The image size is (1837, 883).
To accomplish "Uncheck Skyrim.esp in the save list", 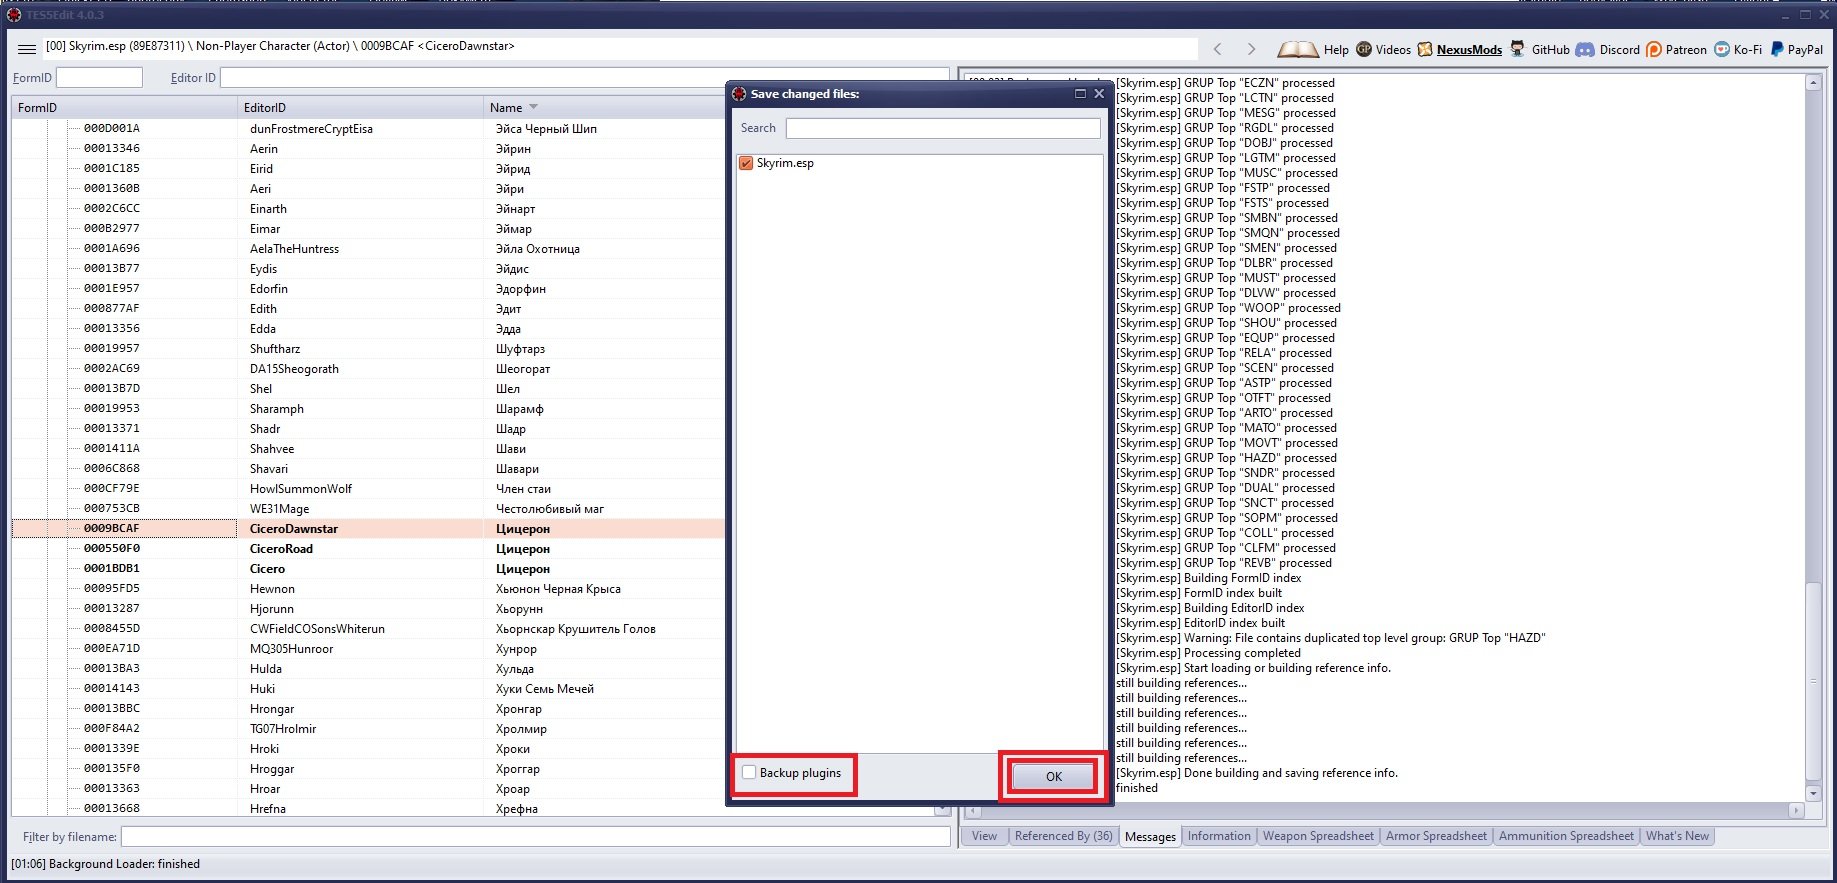I will (x=746, y=163).
